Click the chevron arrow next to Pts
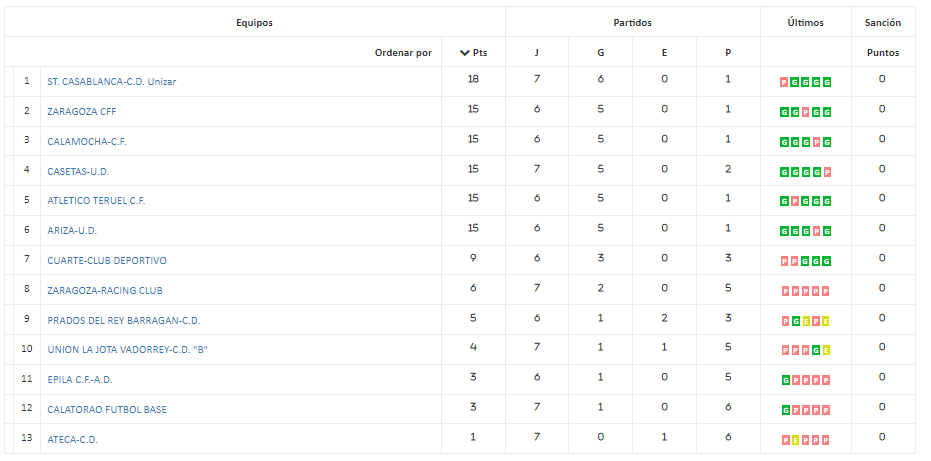 click(x=465, y=53)
